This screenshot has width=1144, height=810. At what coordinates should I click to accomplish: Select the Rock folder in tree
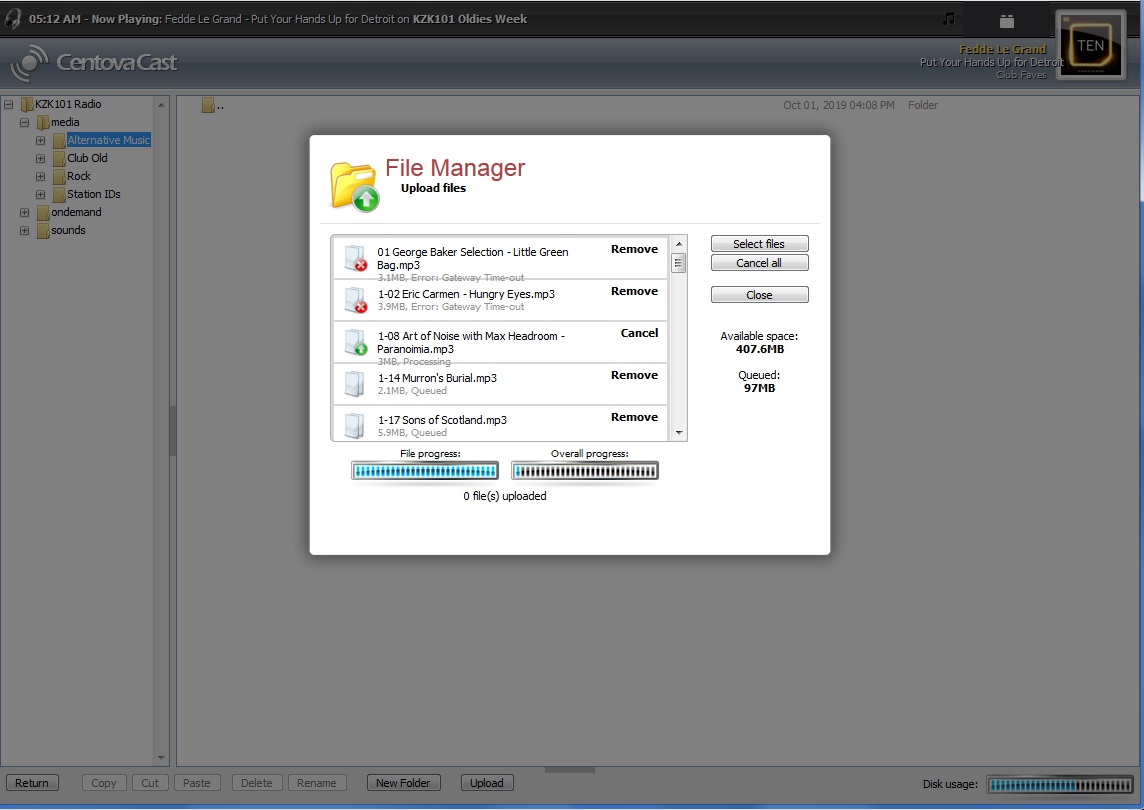coord(78,176)
